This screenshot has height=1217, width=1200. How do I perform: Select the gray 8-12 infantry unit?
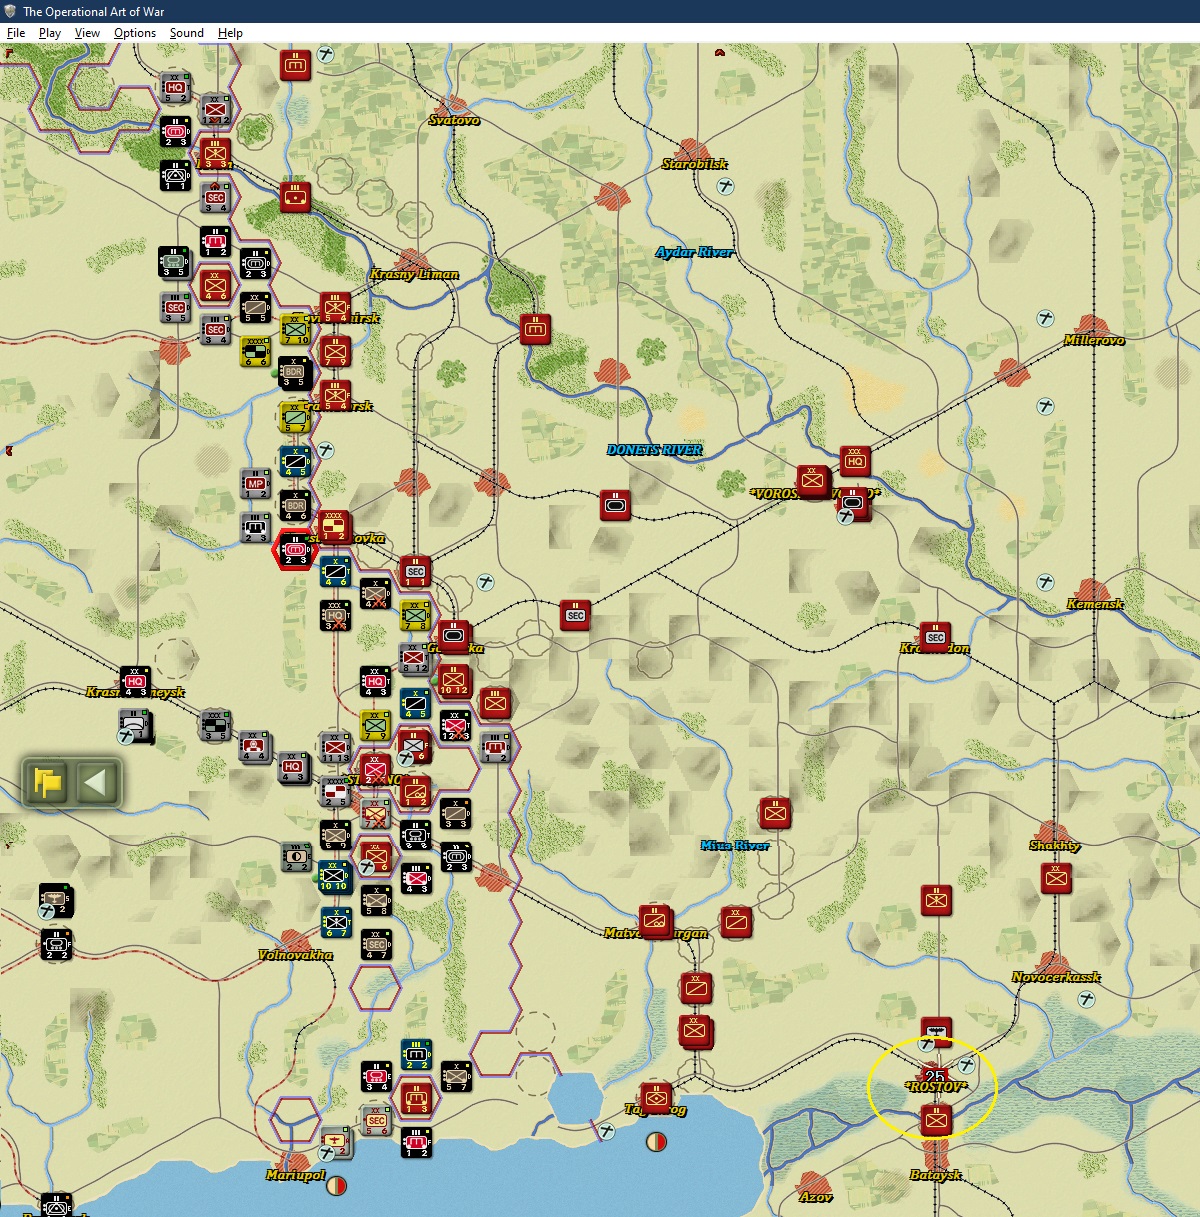415,659
